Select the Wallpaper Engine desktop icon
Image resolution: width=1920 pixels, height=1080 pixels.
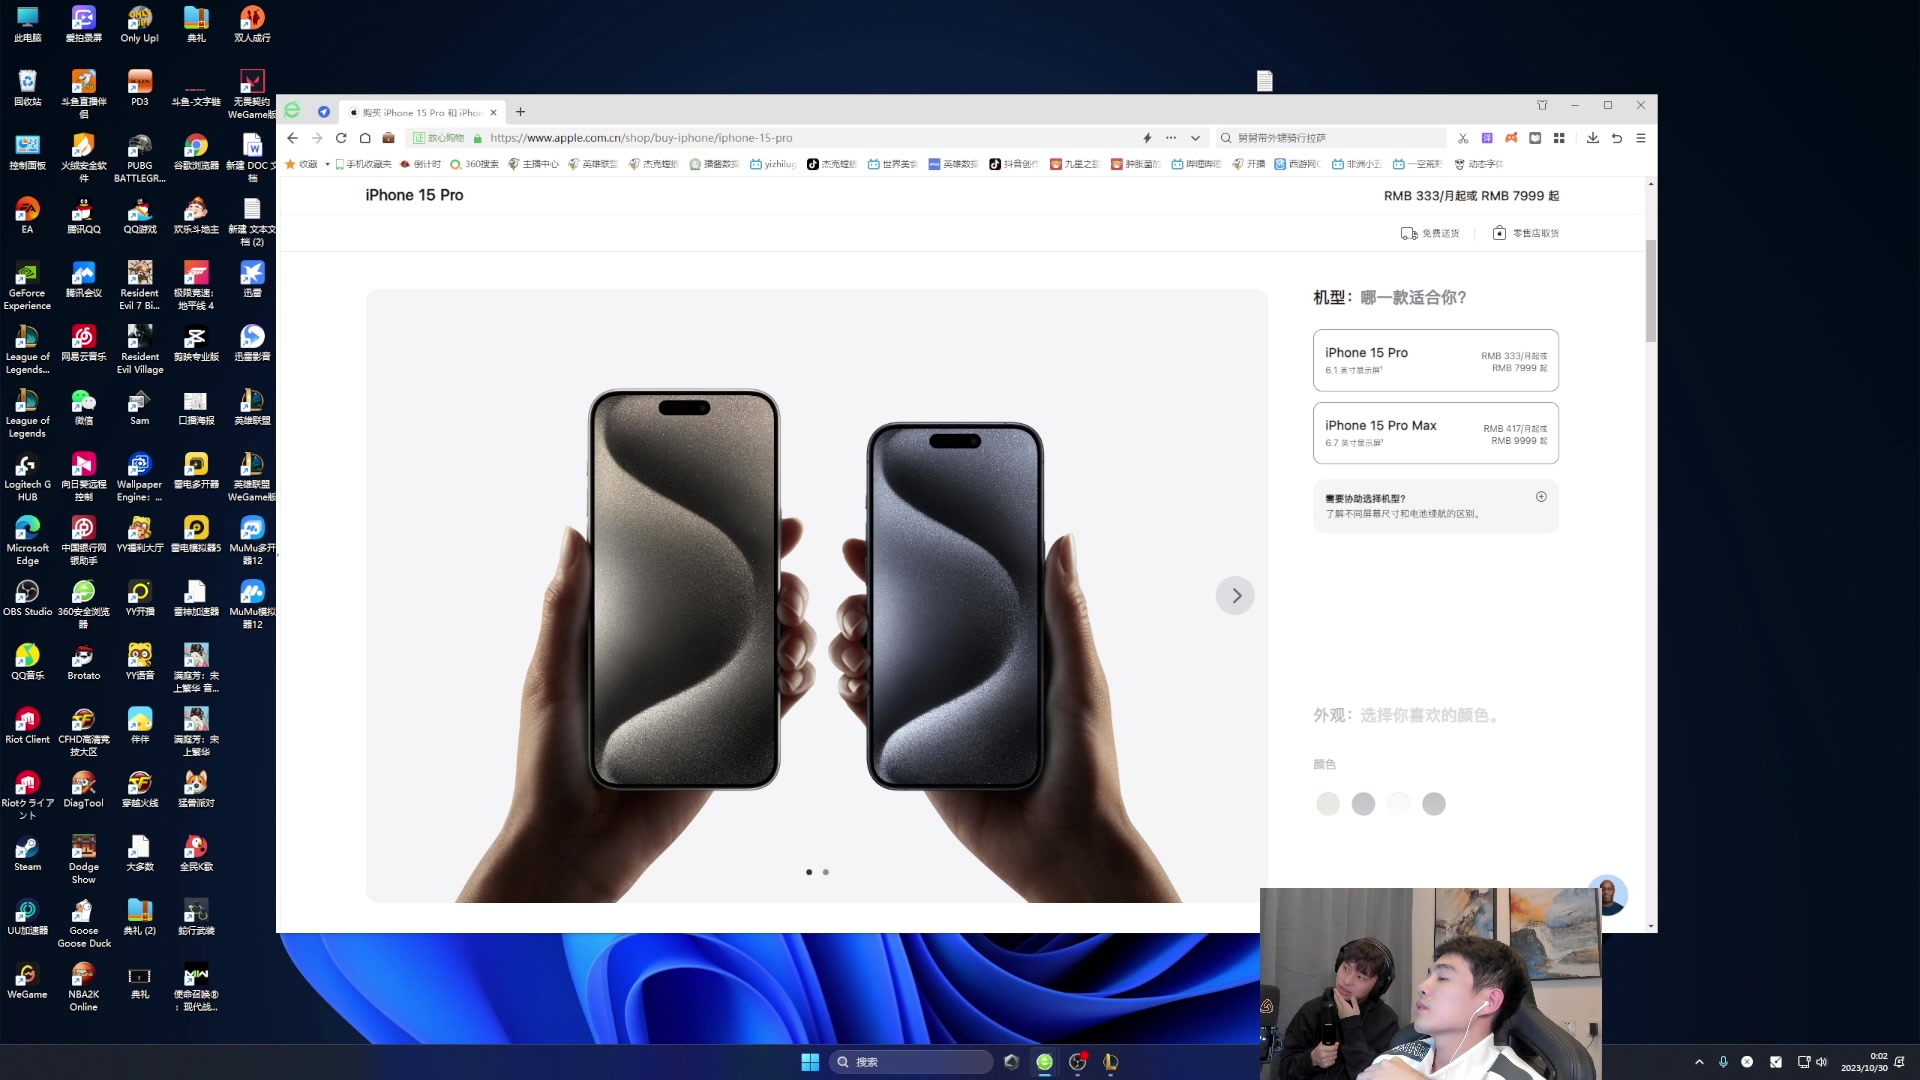point(140,477)
